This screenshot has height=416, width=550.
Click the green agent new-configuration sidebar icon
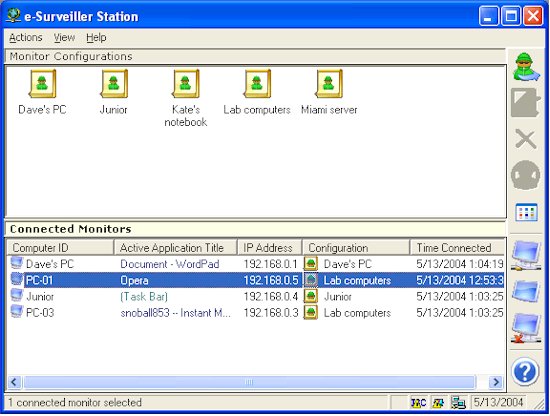click(x=525, y=67)
